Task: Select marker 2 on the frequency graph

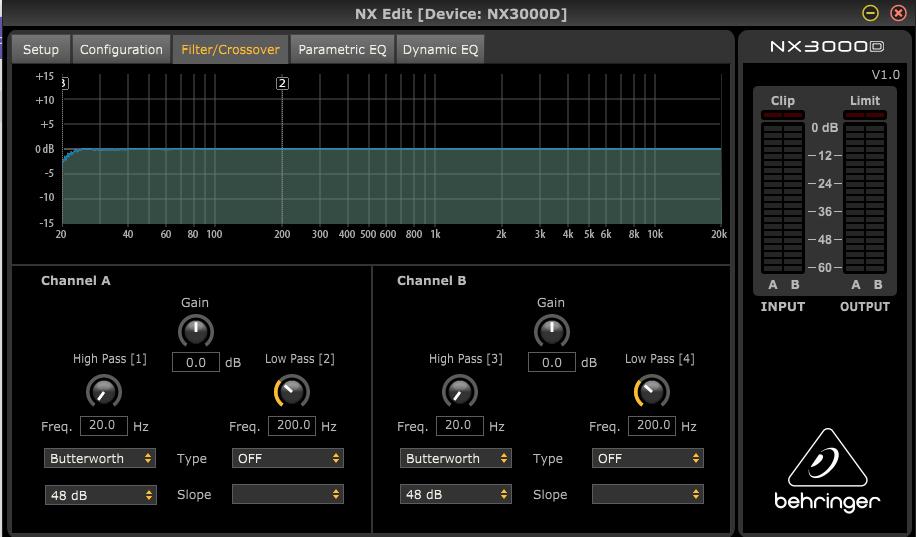Action: [282, 84]
